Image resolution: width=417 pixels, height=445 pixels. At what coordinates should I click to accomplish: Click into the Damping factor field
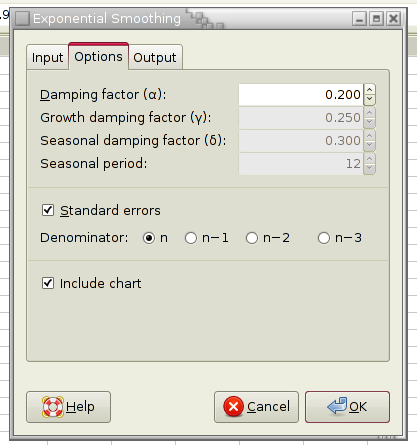coord(301,95)
